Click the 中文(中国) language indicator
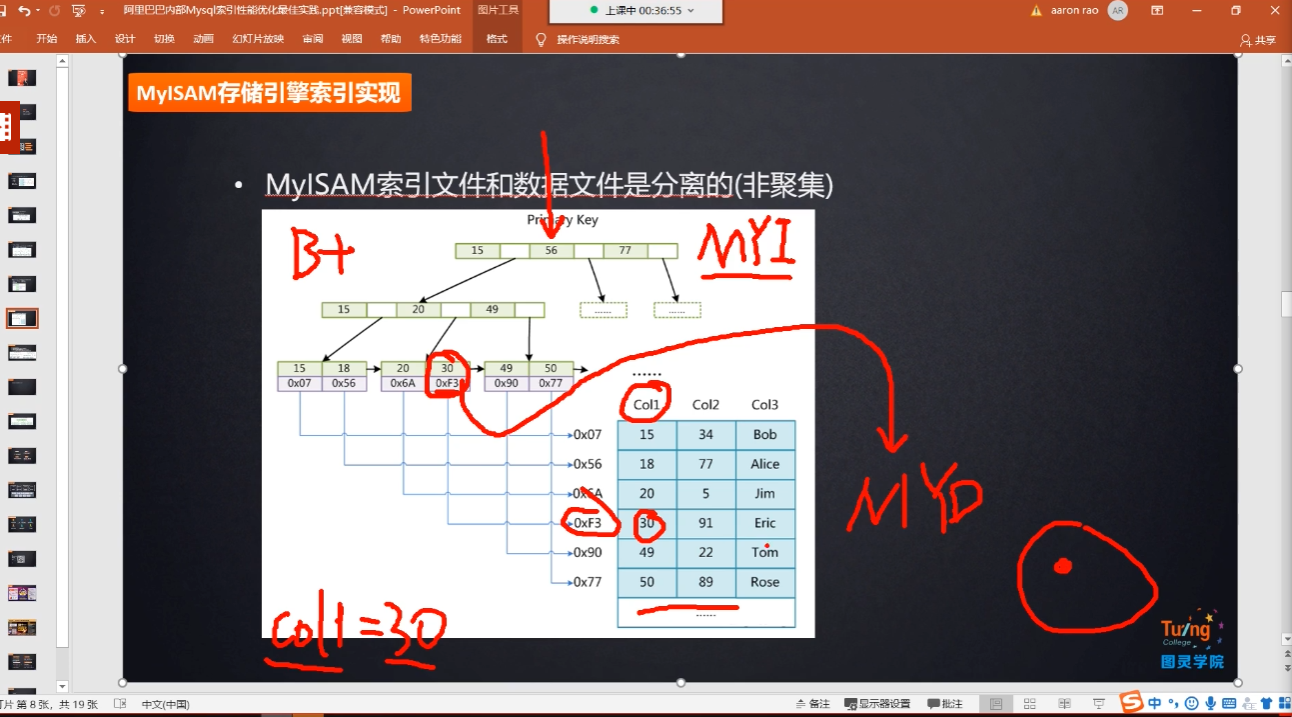 click(165, 704)
